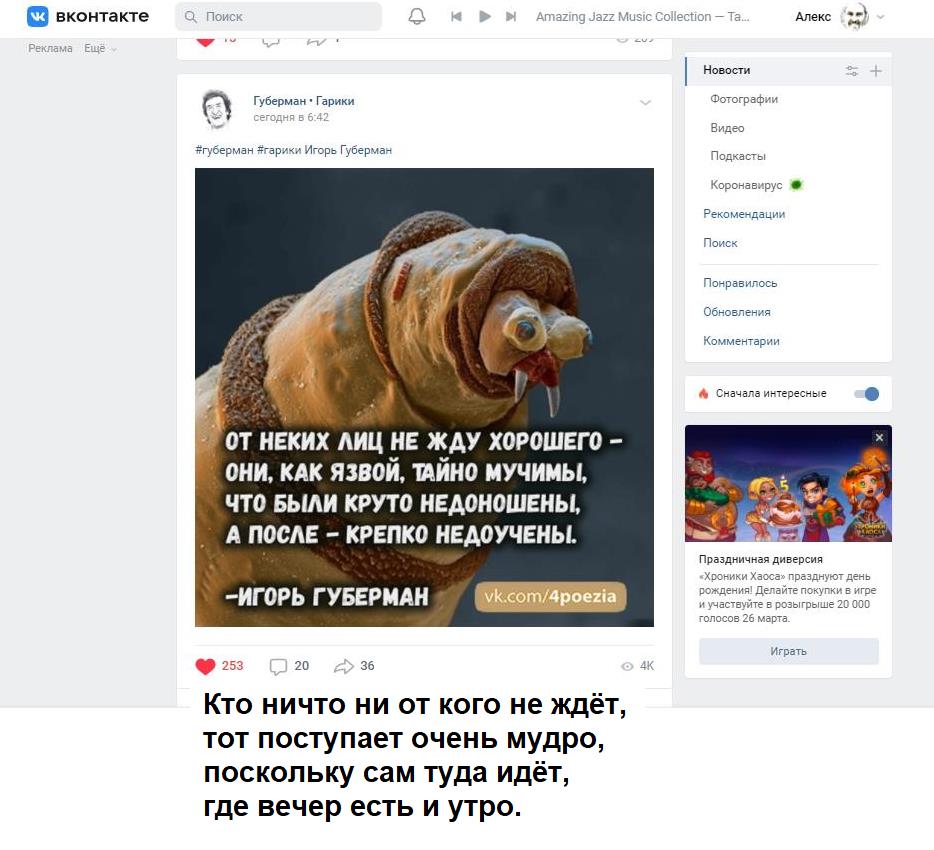Viewport: 934px width, 850px height.
Task: Open the #губерман hashtag
Action: [x=225, y=150]
